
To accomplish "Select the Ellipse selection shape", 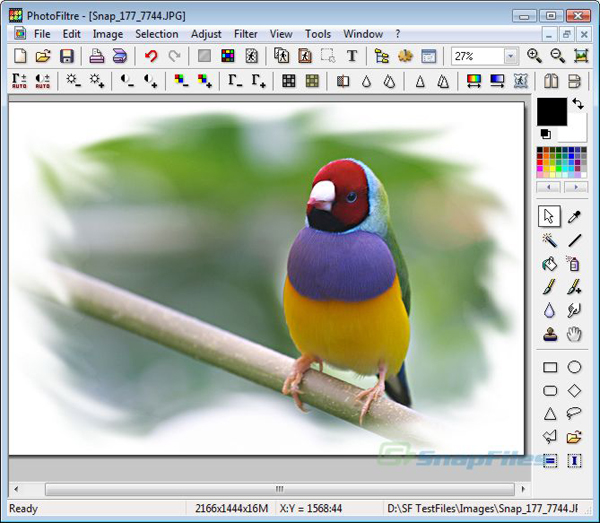I will click(575, 367).
